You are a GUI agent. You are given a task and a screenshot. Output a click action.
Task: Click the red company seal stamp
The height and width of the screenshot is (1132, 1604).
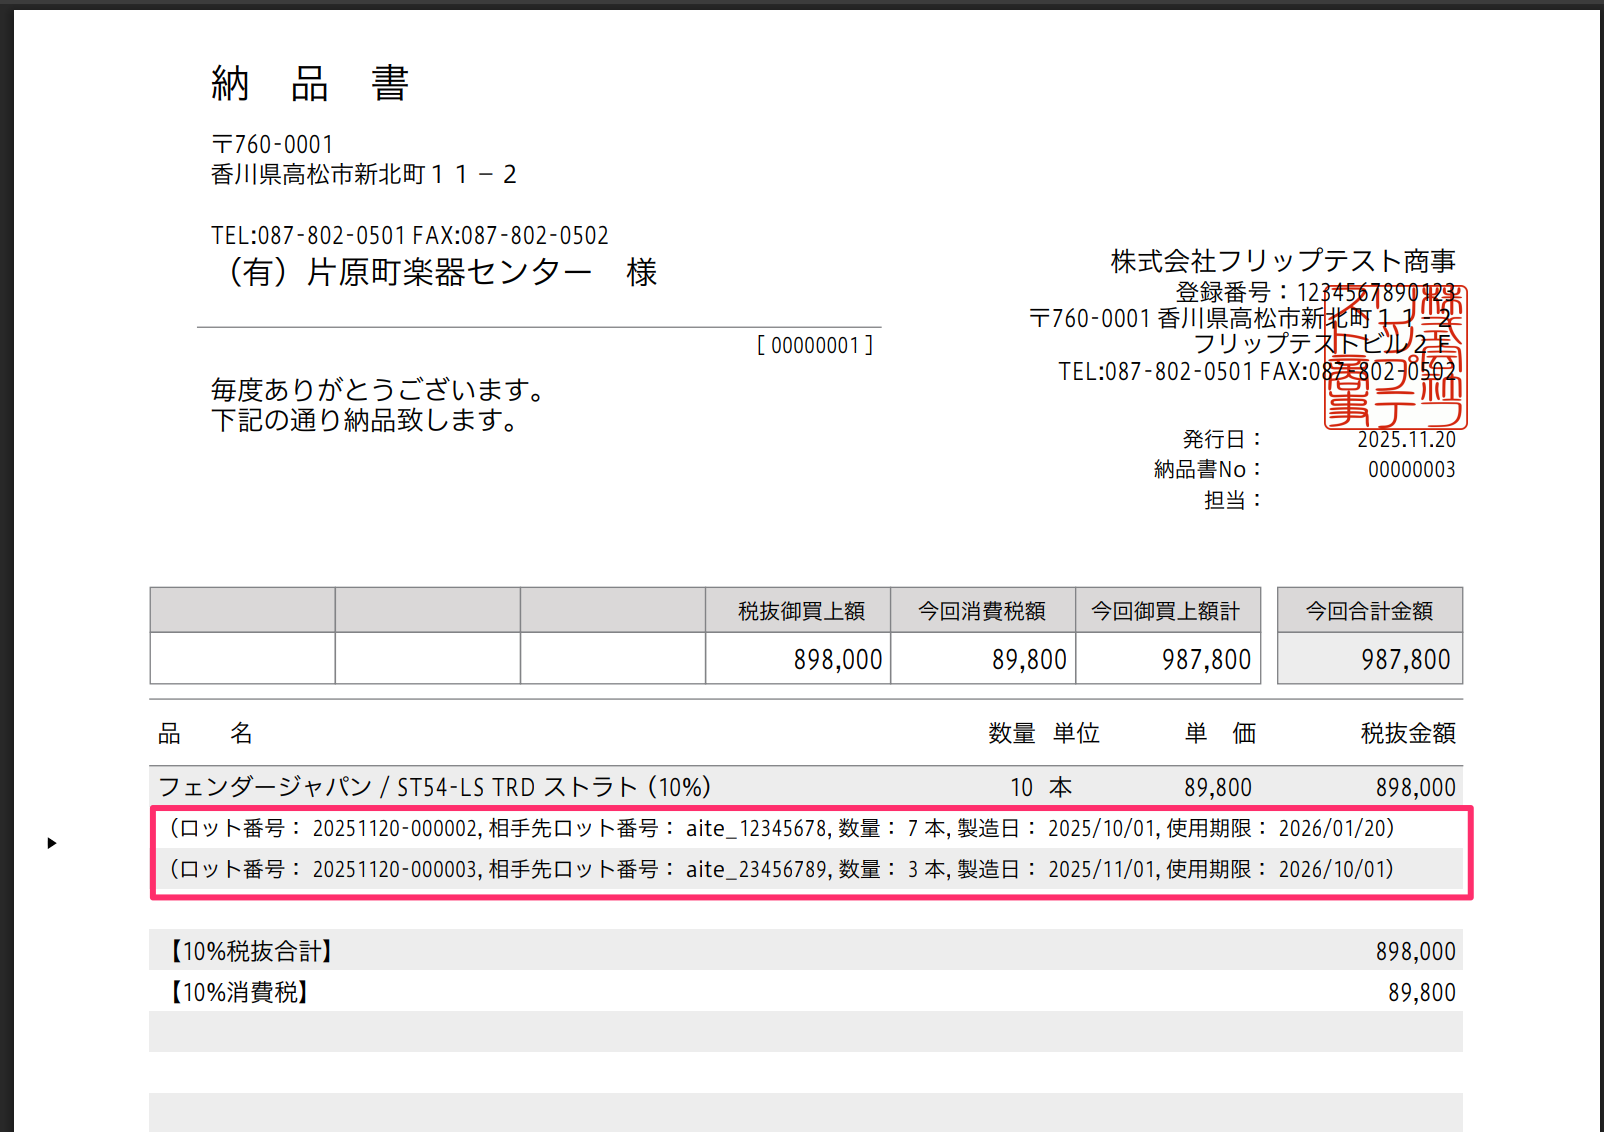[1396, 358]
